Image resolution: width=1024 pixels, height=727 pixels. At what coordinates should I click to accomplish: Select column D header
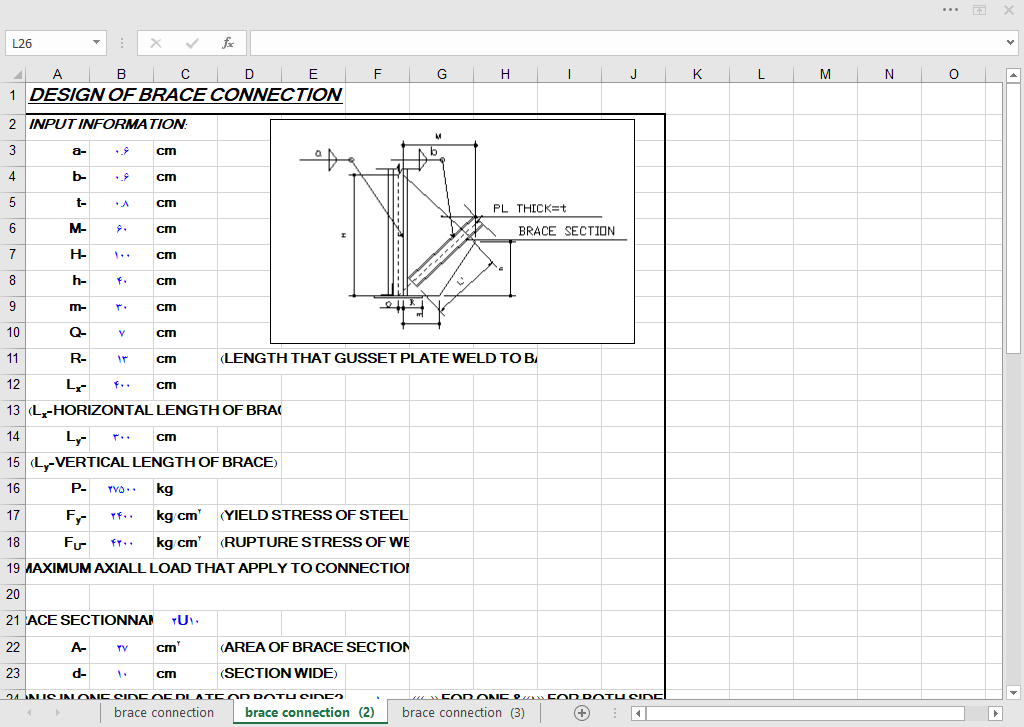pyautogui.click(x=249, y=74)
